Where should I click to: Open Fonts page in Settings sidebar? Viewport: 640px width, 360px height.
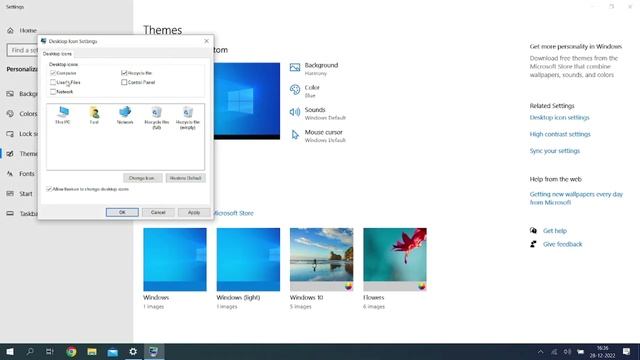coord(27,173)
